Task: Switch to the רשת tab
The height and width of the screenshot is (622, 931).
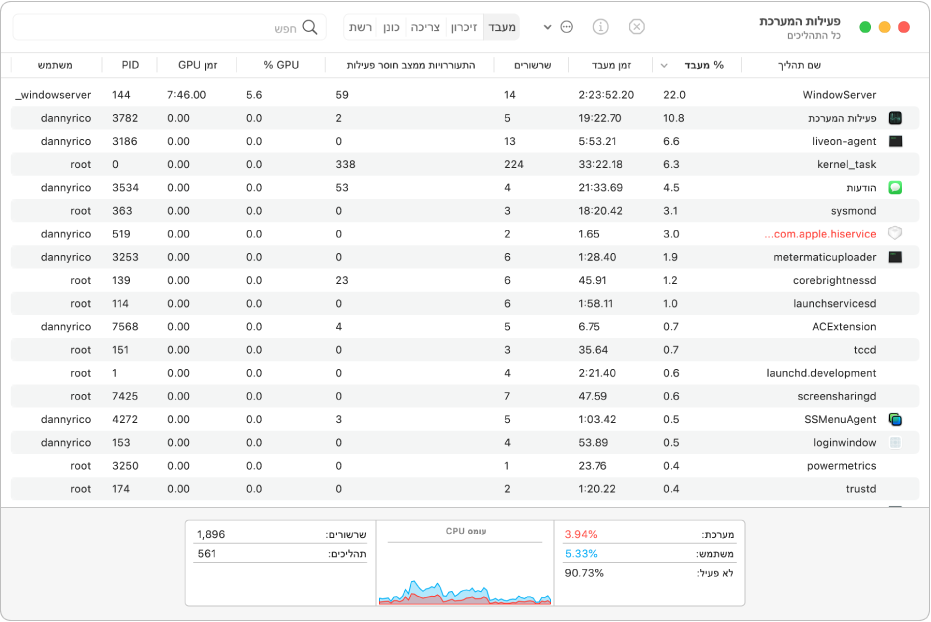Action: point(360,27)
